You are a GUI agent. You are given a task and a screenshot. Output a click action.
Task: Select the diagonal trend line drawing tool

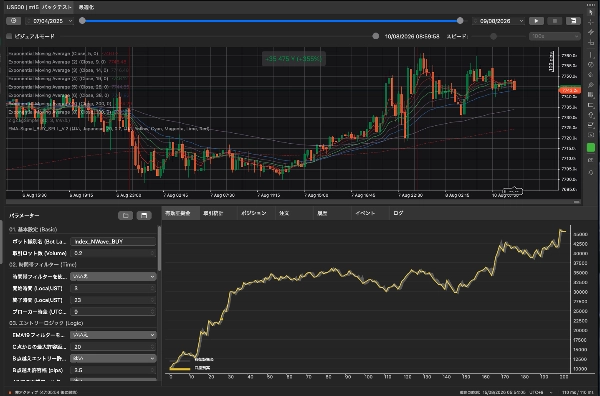coord(590,32)
